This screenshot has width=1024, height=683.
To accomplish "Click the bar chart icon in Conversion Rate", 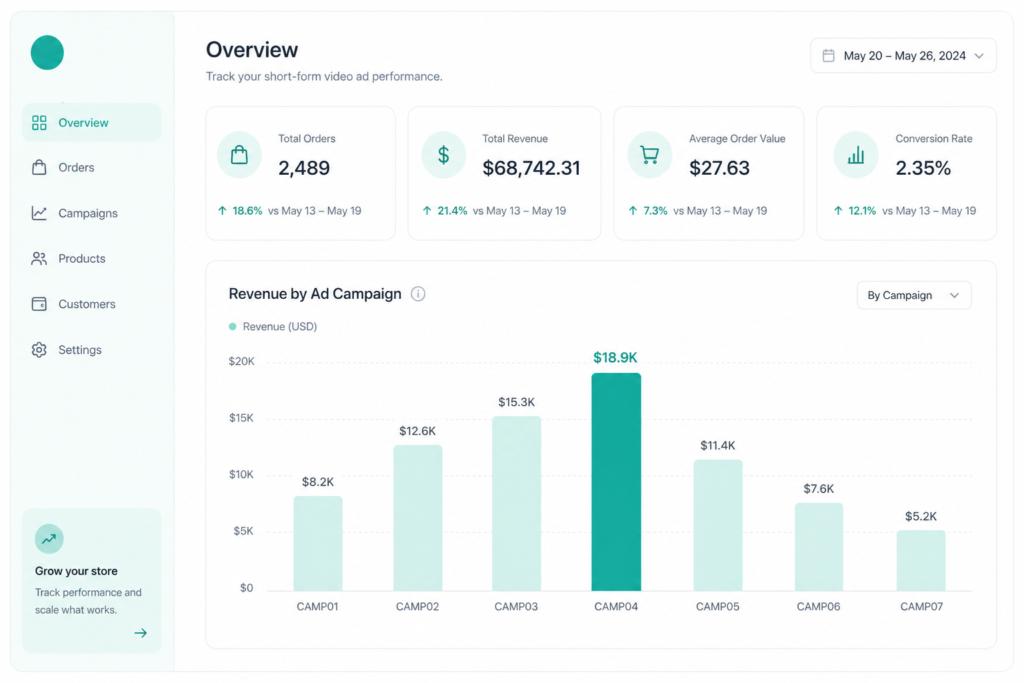I will click(856, 155).
